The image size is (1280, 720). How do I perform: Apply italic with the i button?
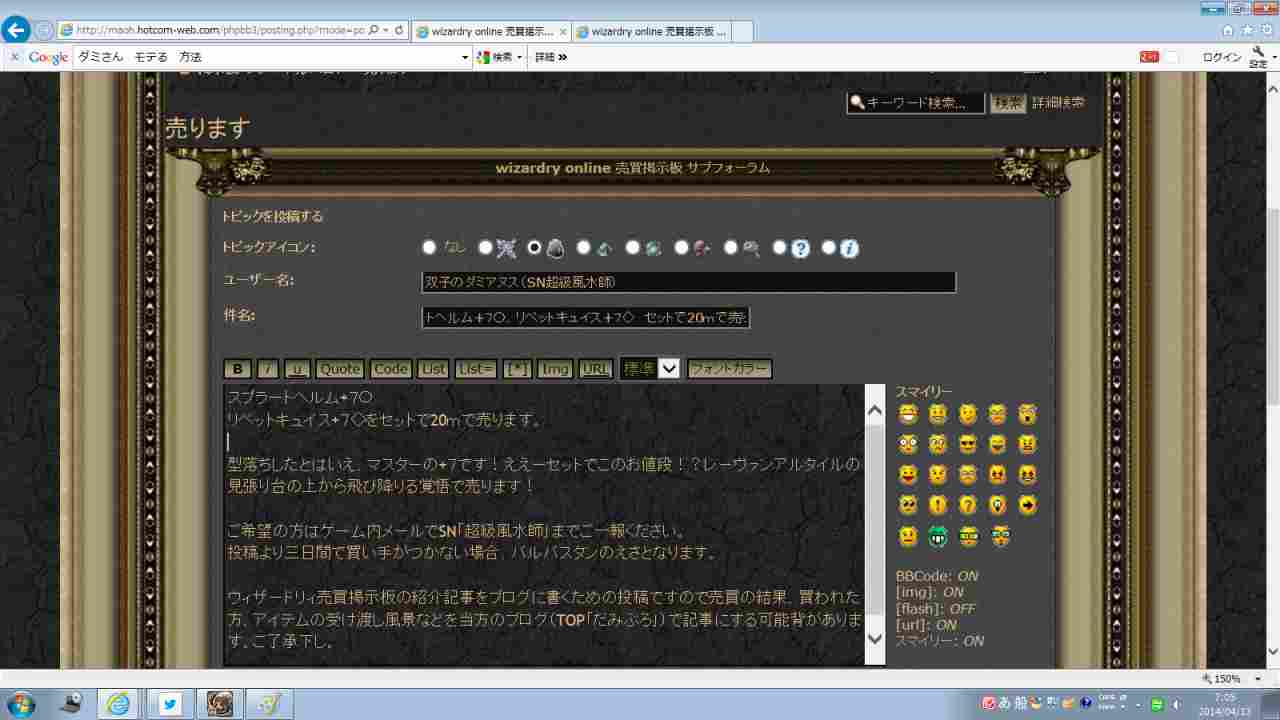click(268, 369)
